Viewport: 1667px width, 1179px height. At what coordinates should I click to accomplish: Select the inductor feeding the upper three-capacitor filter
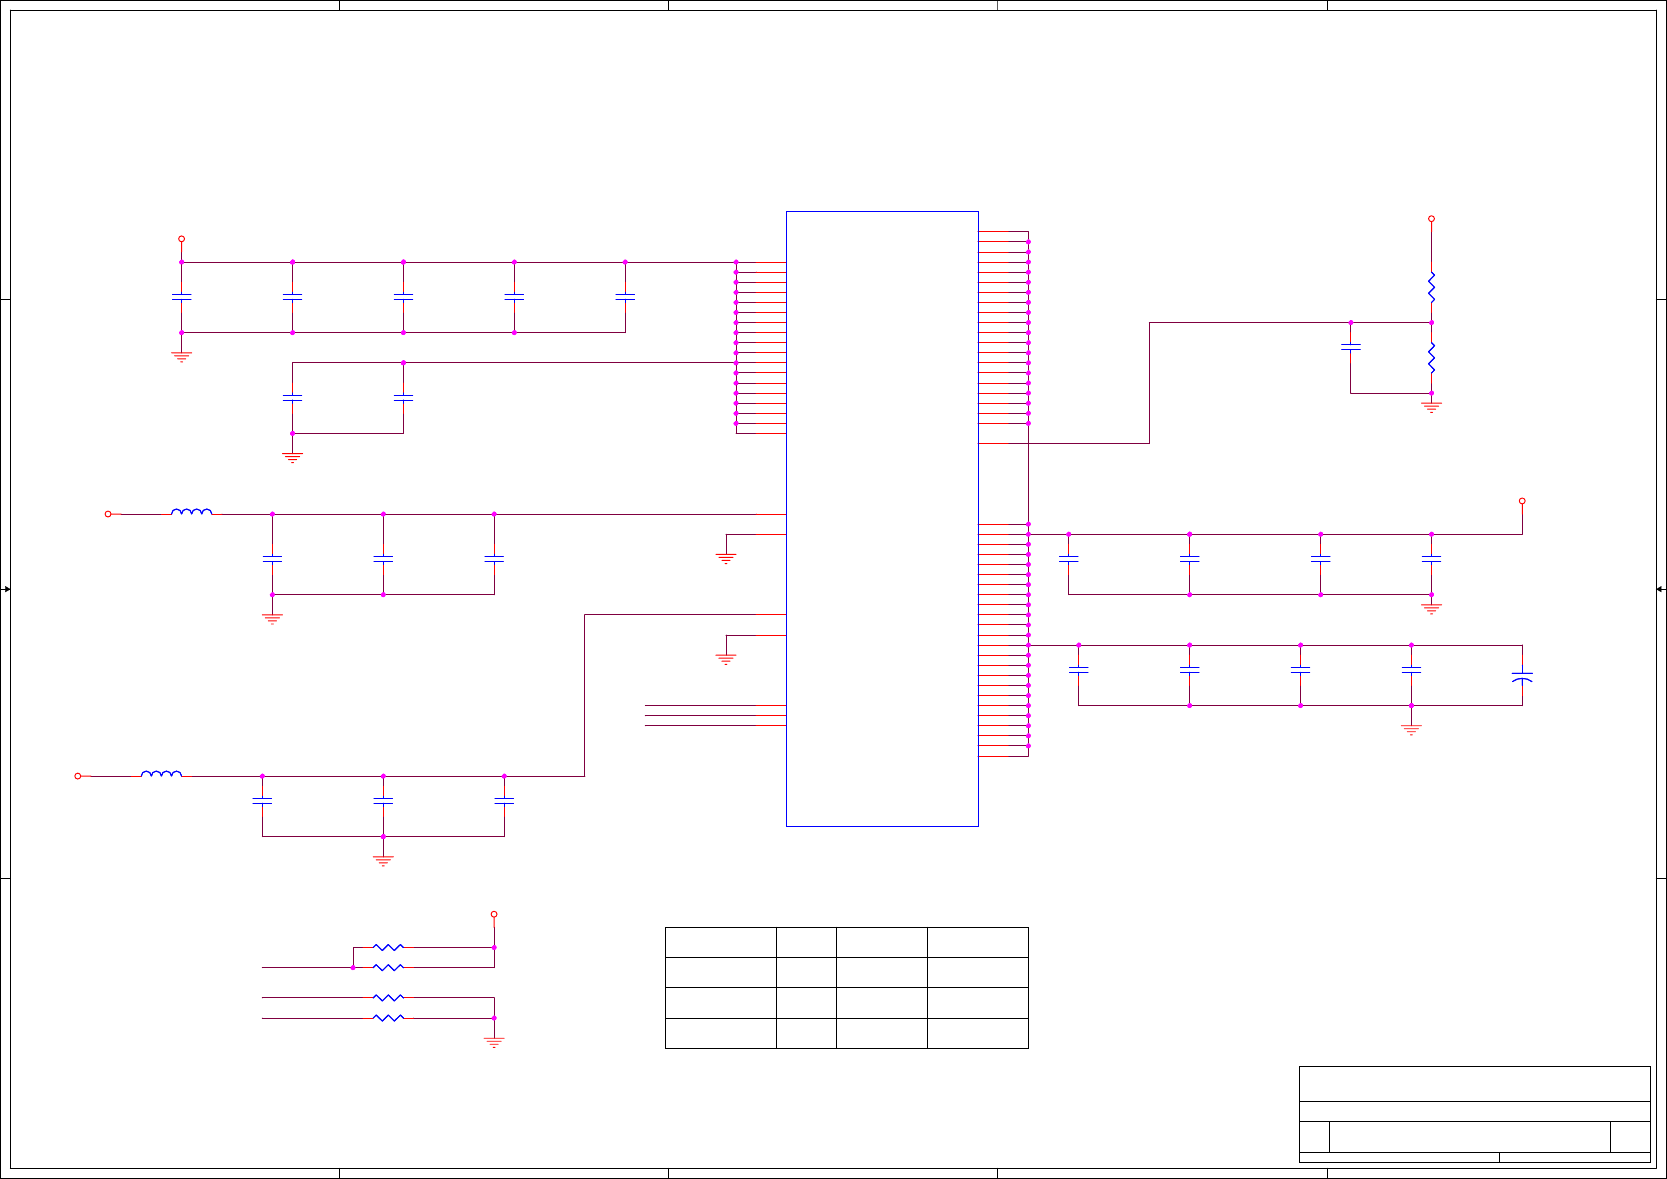coord(191,512)
